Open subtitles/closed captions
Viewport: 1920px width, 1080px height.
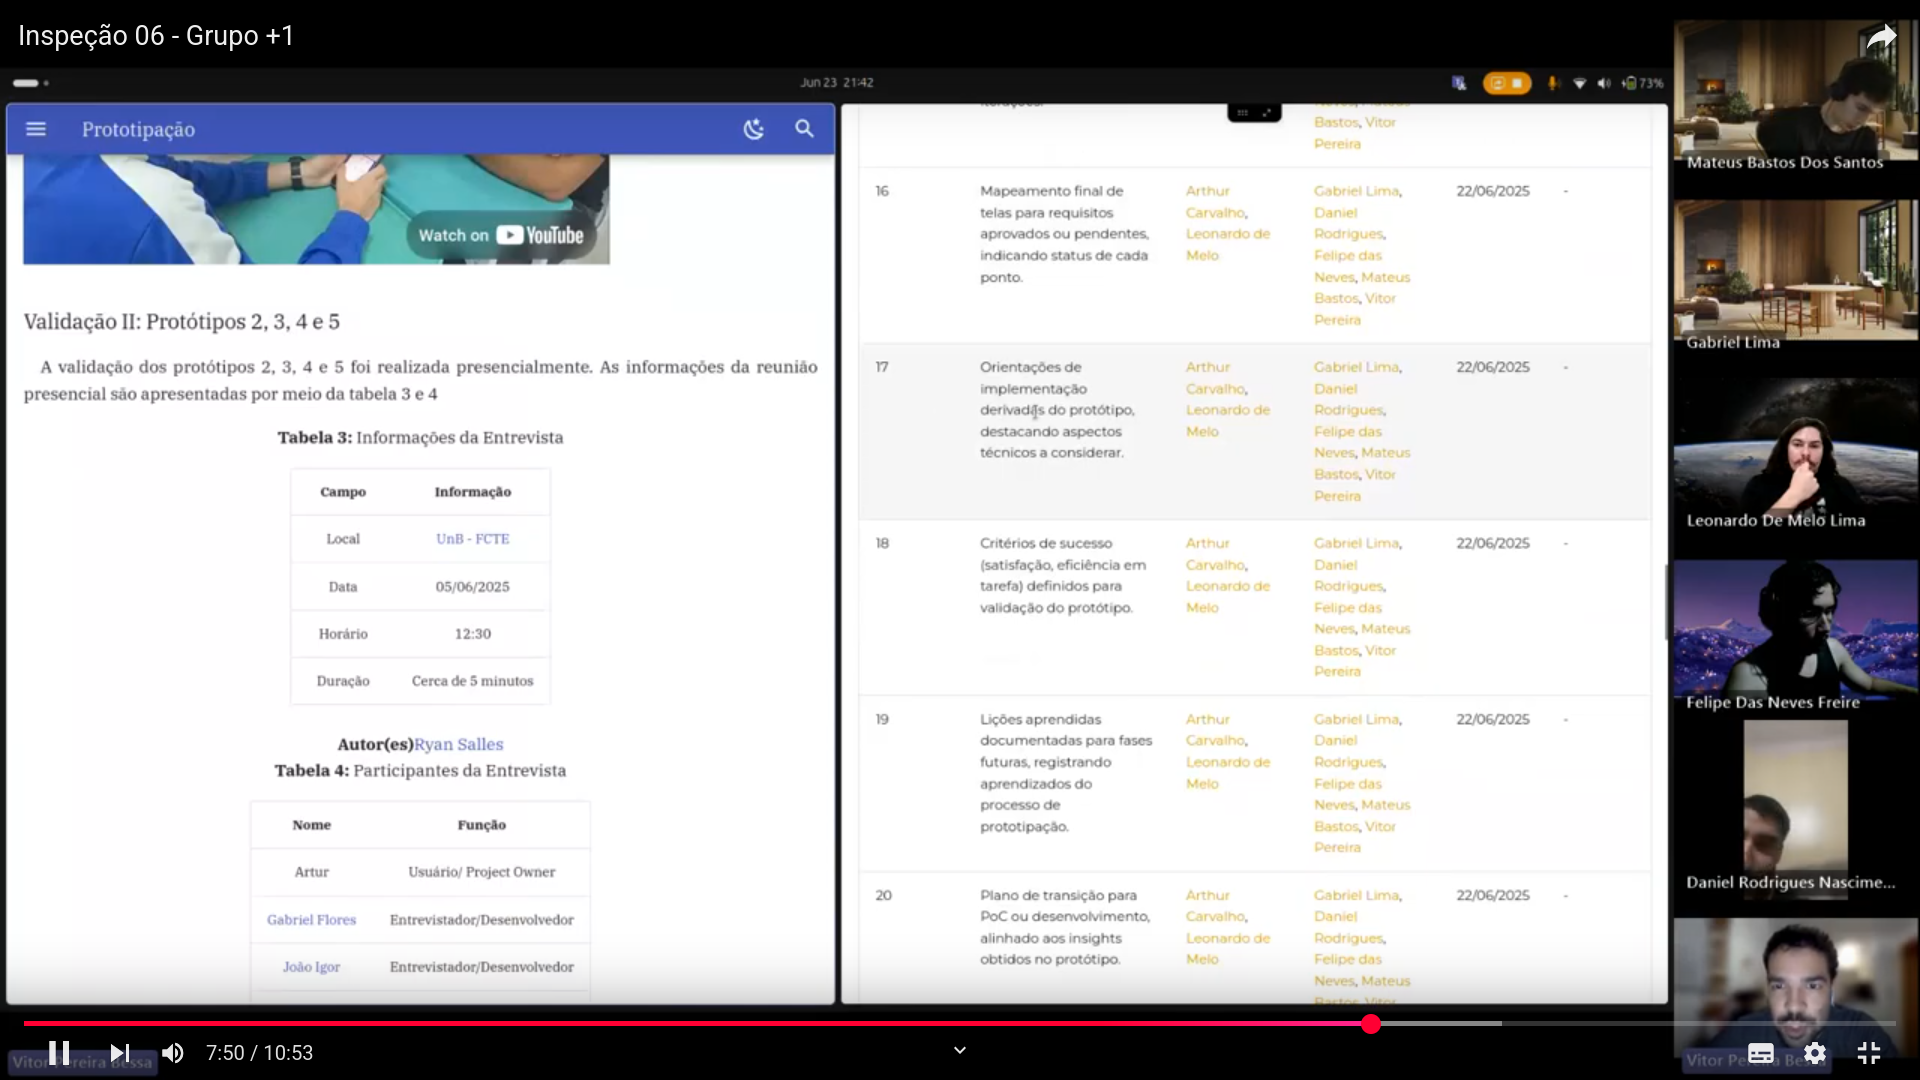click(1761, 1053)
